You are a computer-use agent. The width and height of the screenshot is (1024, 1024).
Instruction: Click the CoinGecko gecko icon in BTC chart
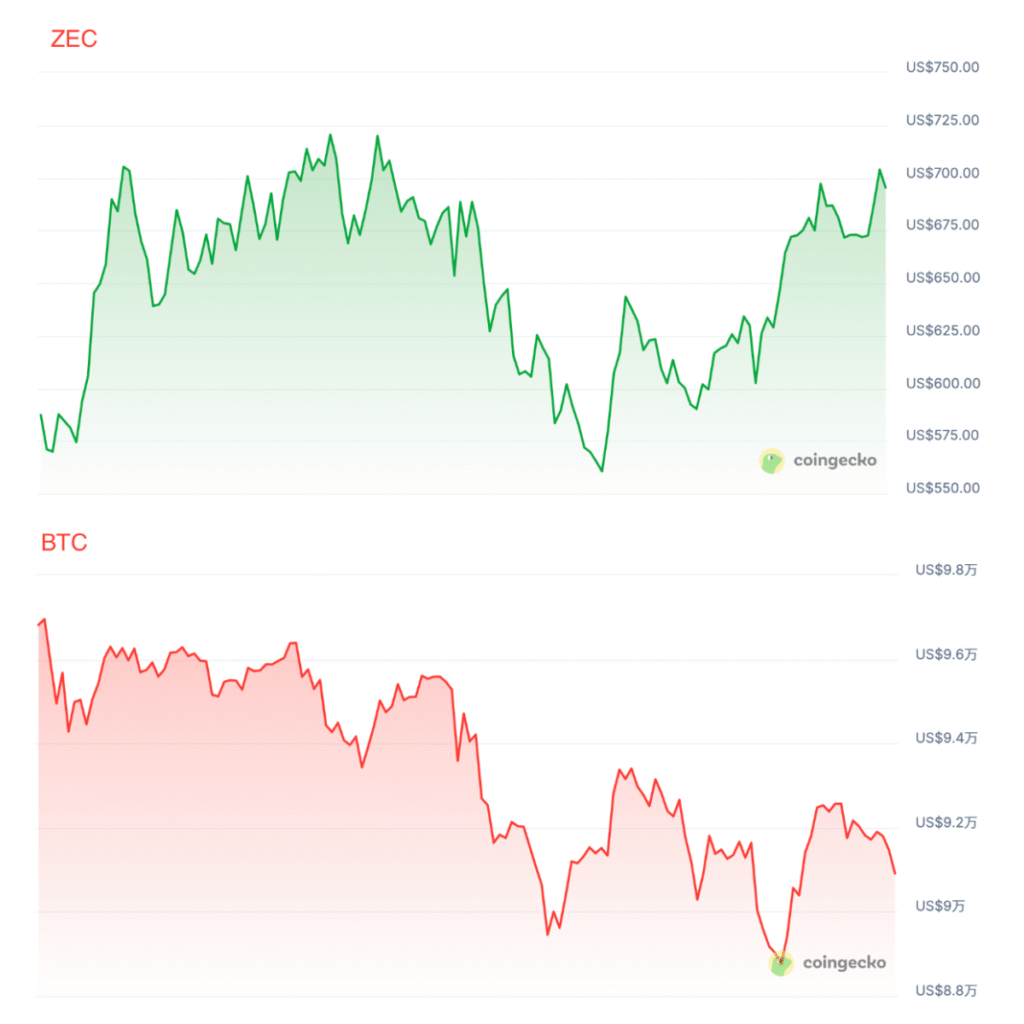tap(781, 963)
